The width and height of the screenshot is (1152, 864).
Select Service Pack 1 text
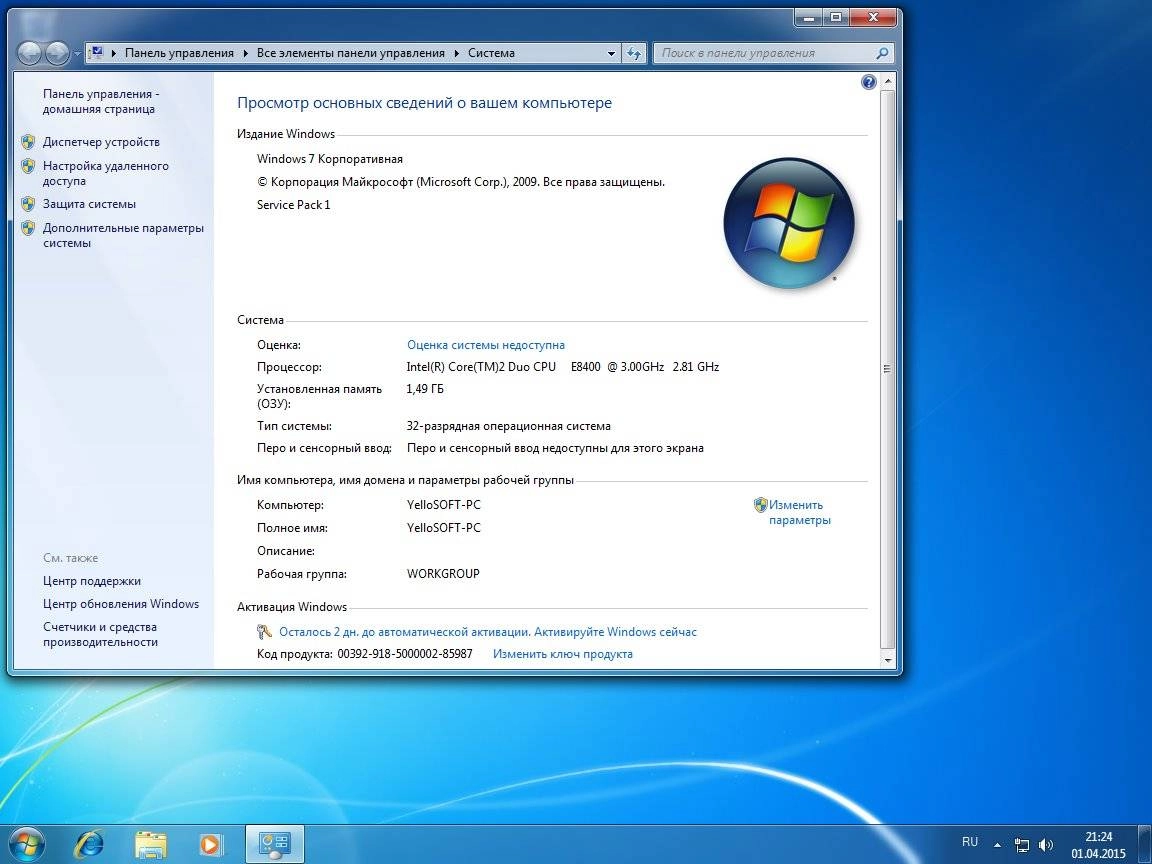coord(294,205)
